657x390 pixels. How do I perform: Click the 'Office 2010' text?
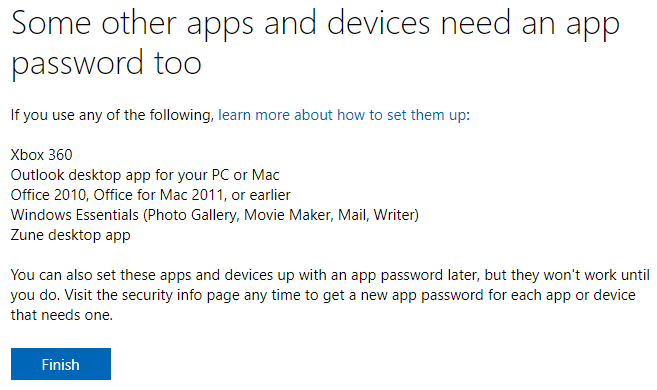click(x=48, y=195)
